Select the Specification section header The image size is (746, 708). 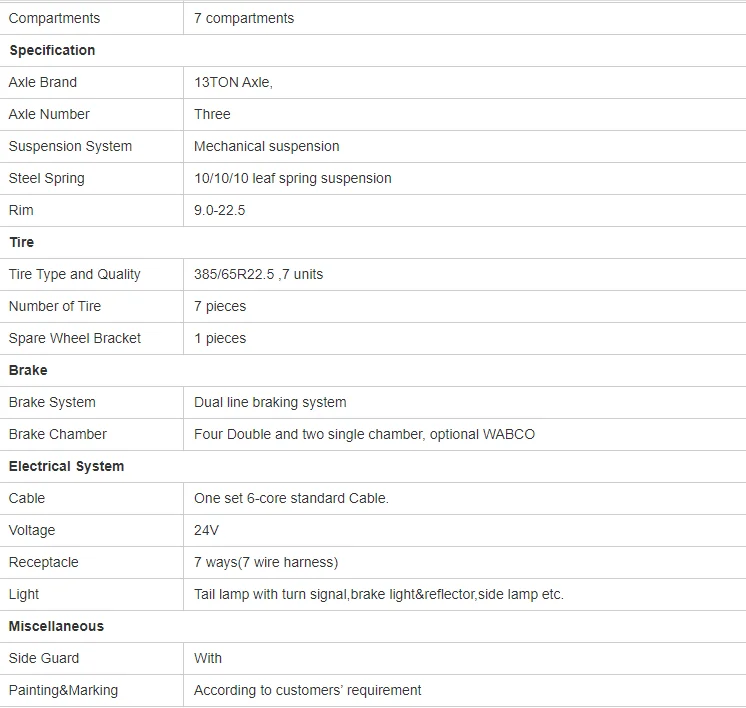click(52, 50)
